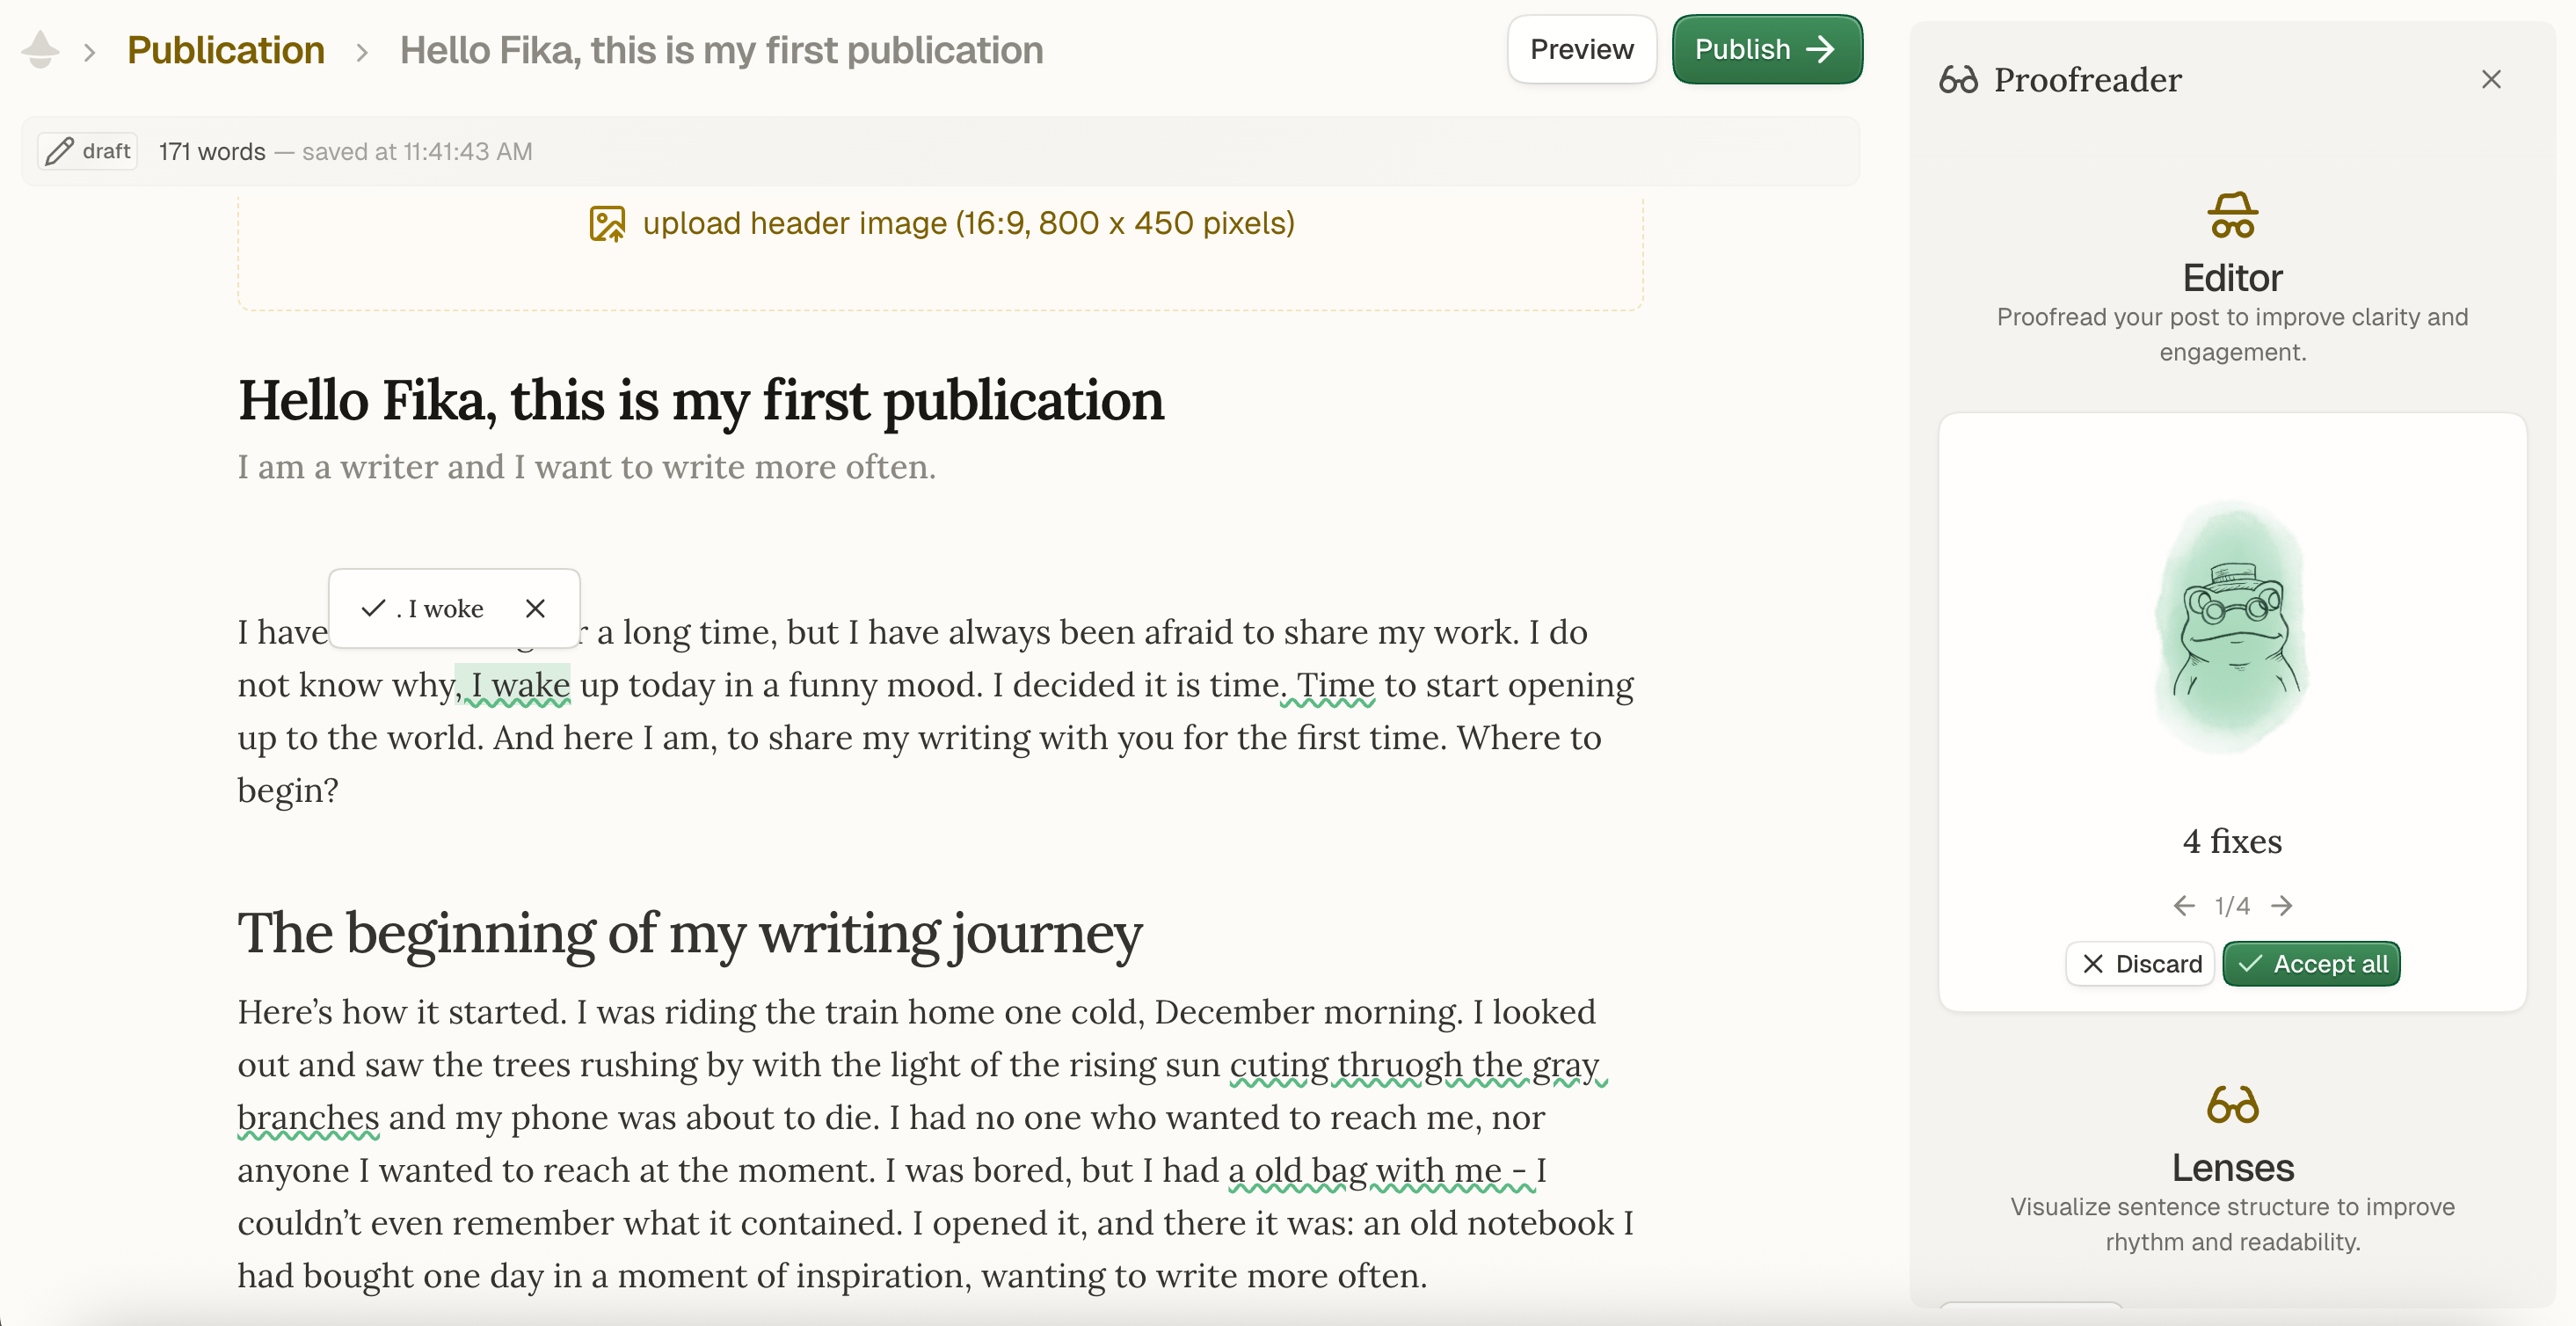Screen dimensions: 2576x1326
Task: Open the Publication breadcrumb link
Action: pyautogui.click(x=225, y=49)
